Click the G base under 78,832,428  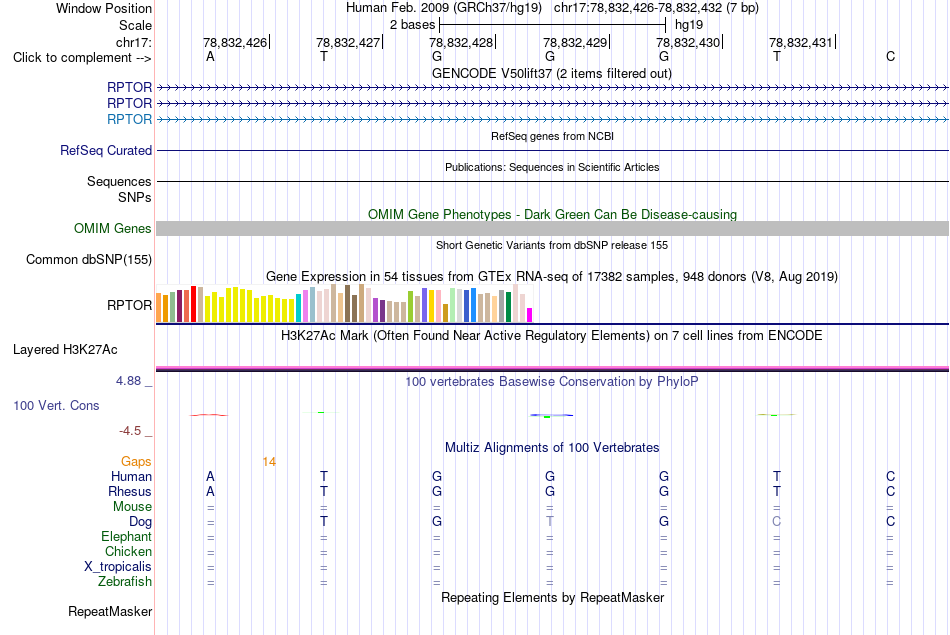click(437, 57)
